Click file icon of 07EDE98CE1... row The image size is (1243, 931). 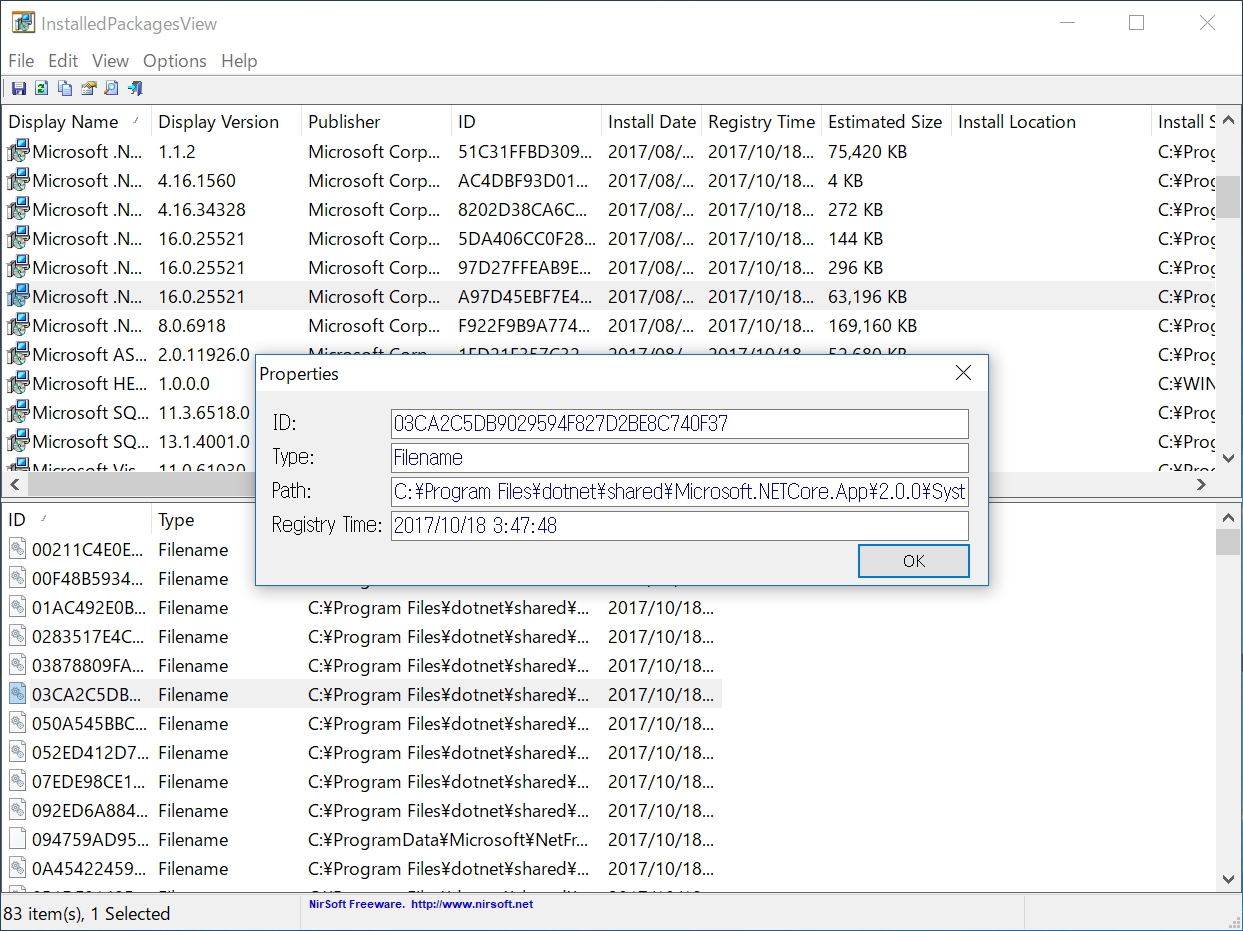point(18,781)
